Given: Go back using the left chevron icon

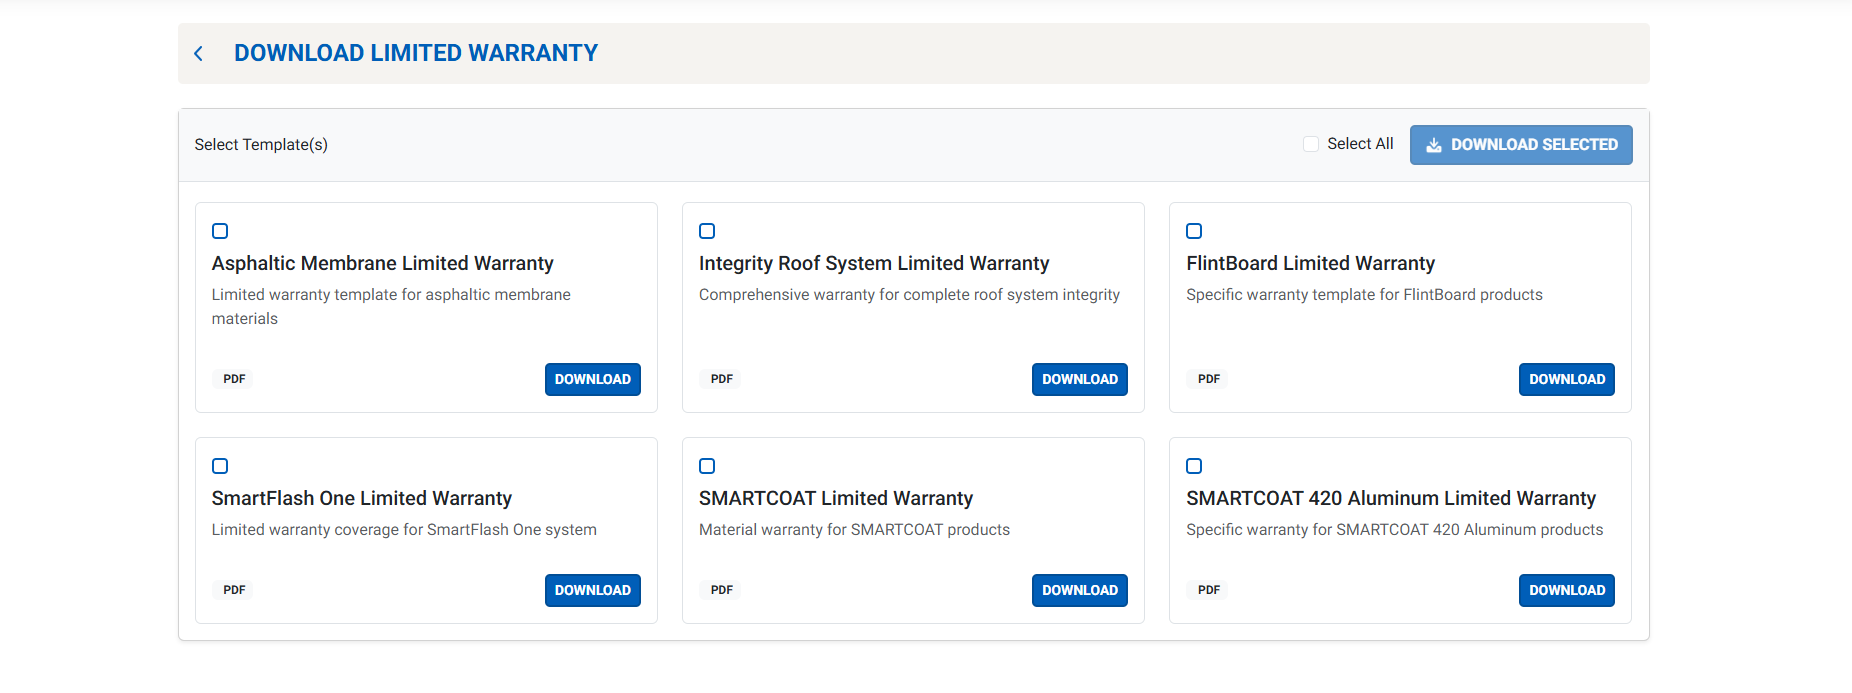Looking at the screenshot, I should (199, 54).
